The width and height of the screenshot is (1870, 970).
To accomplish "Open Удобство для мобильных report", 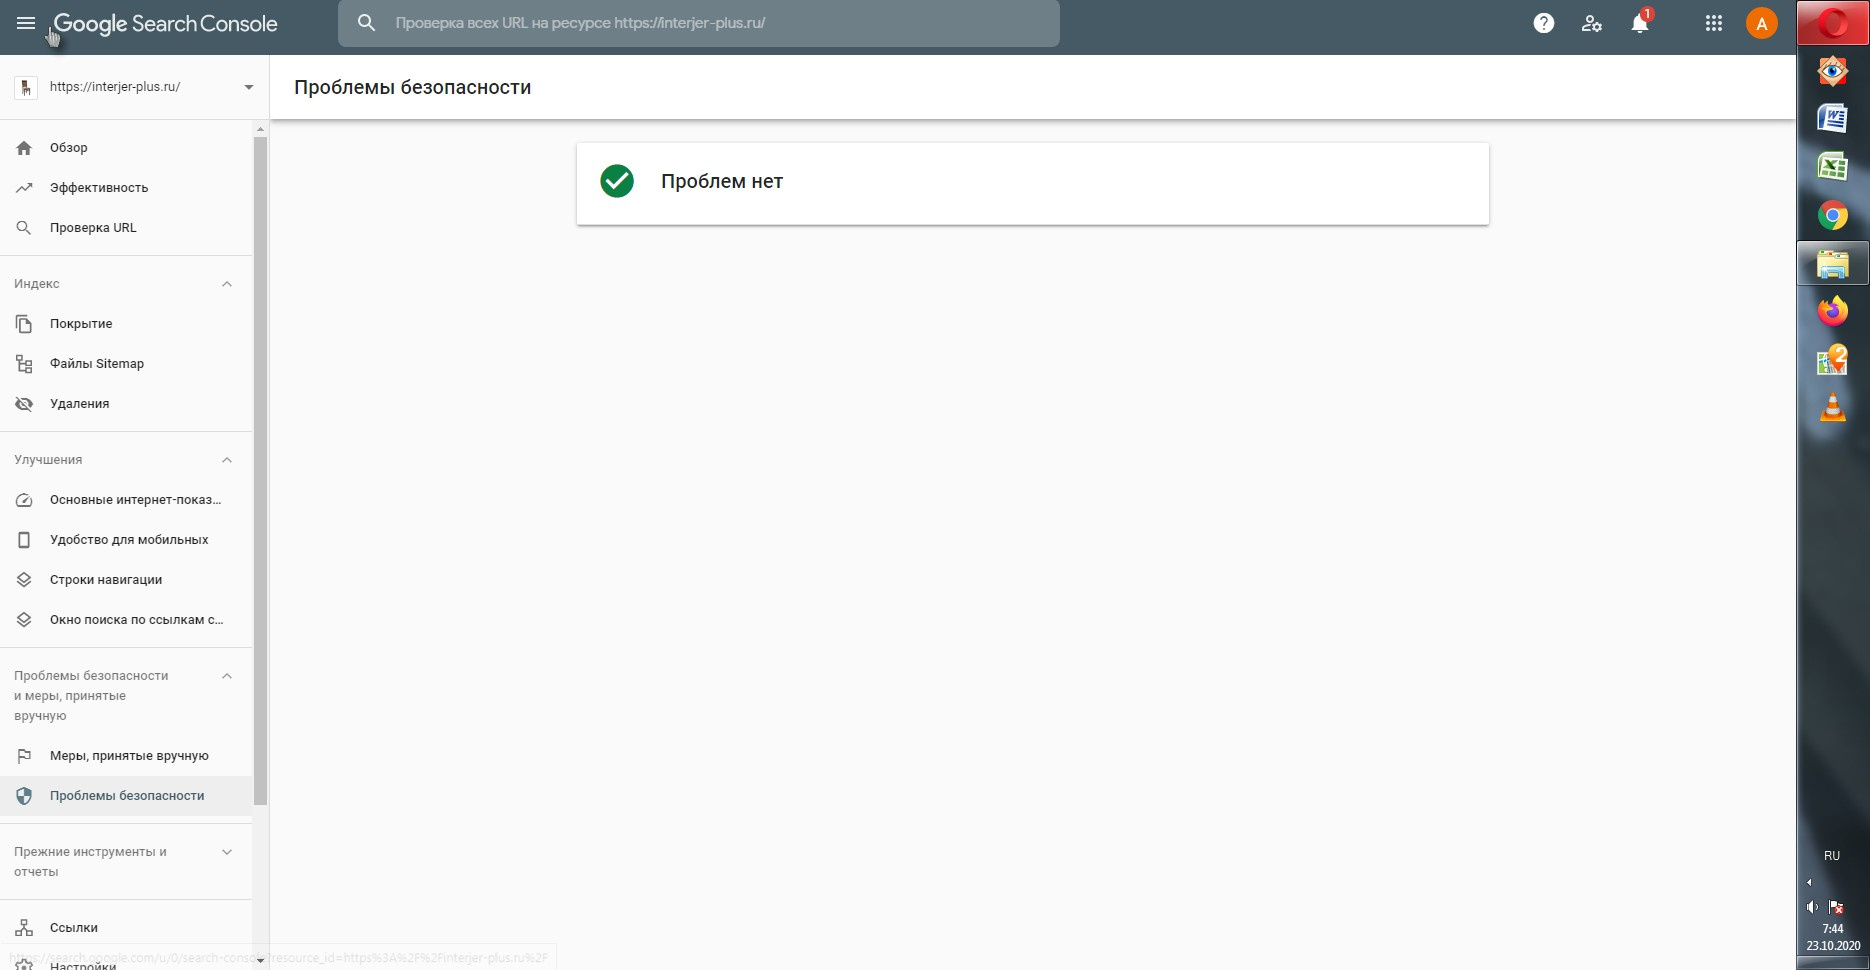I will point(126,539).
